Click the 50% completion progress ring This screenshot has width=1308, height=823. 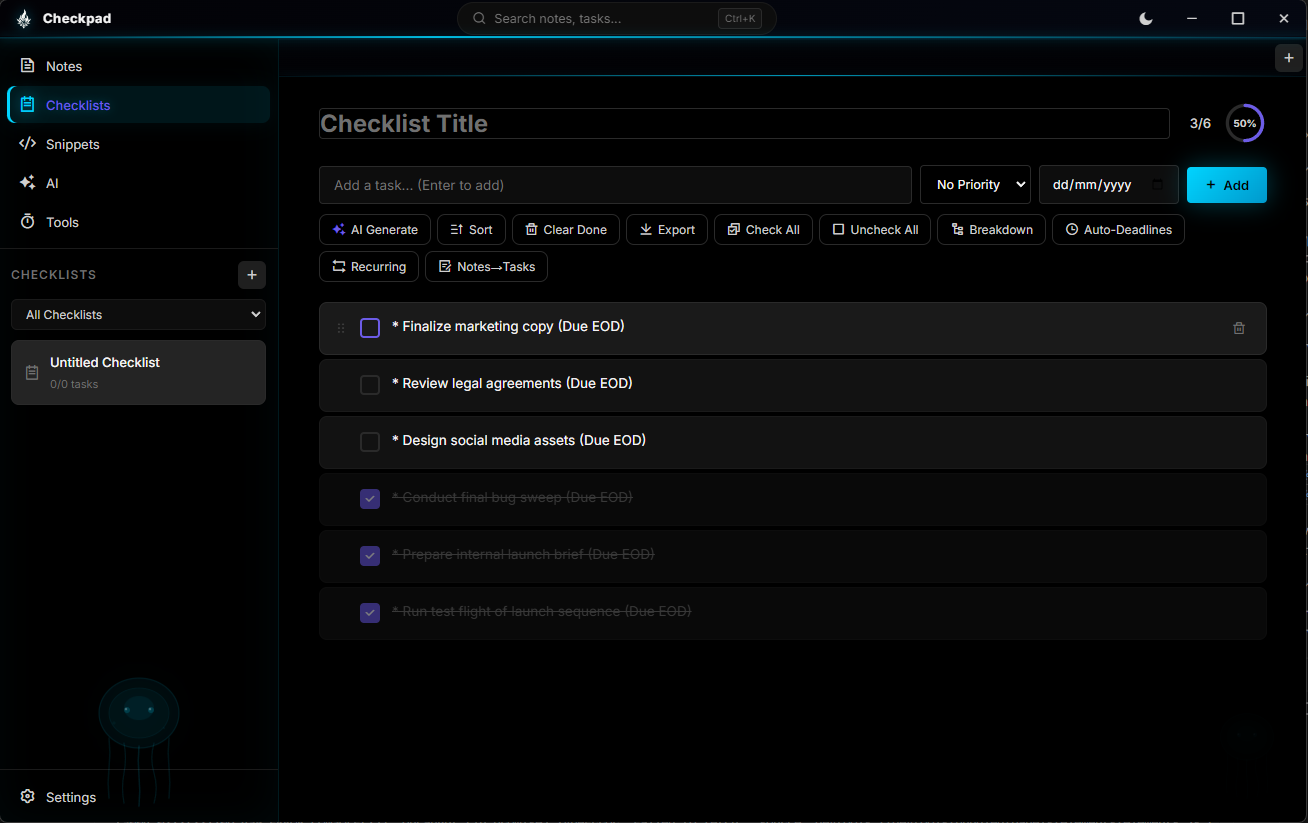tap(1245, 123)
